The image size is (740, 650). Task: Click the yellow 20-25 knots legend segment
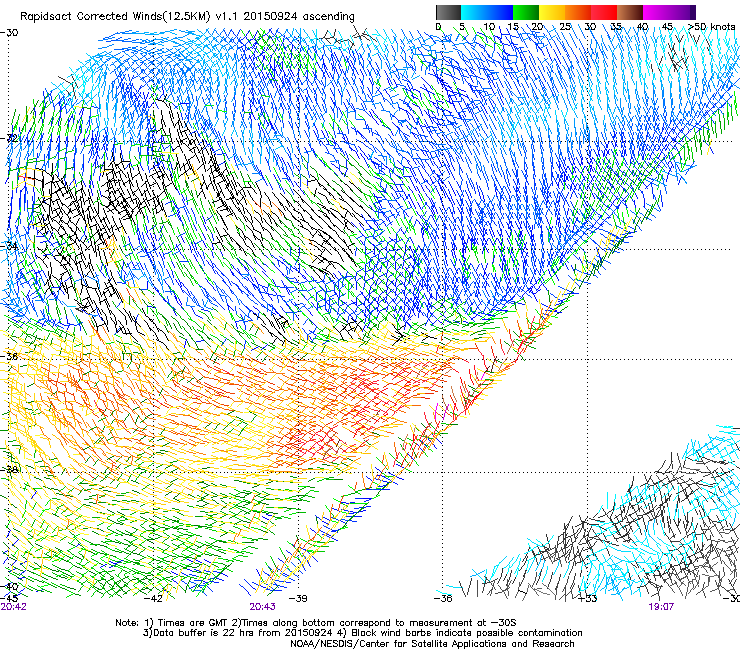click(x=552, y=12)
